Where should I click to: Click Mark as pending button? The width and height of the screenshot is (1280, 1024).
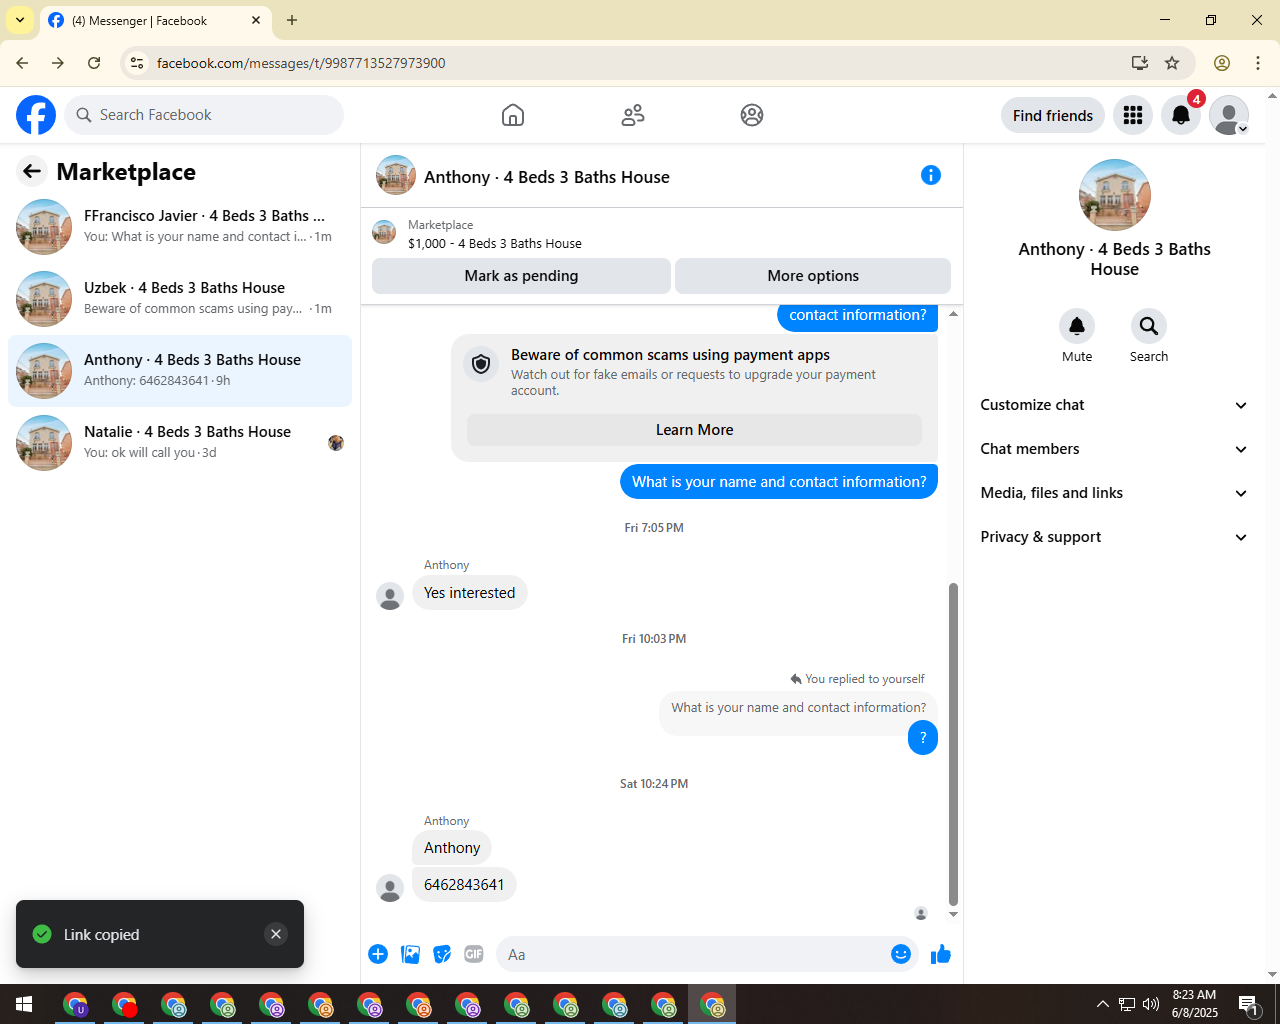coord(521,276)
